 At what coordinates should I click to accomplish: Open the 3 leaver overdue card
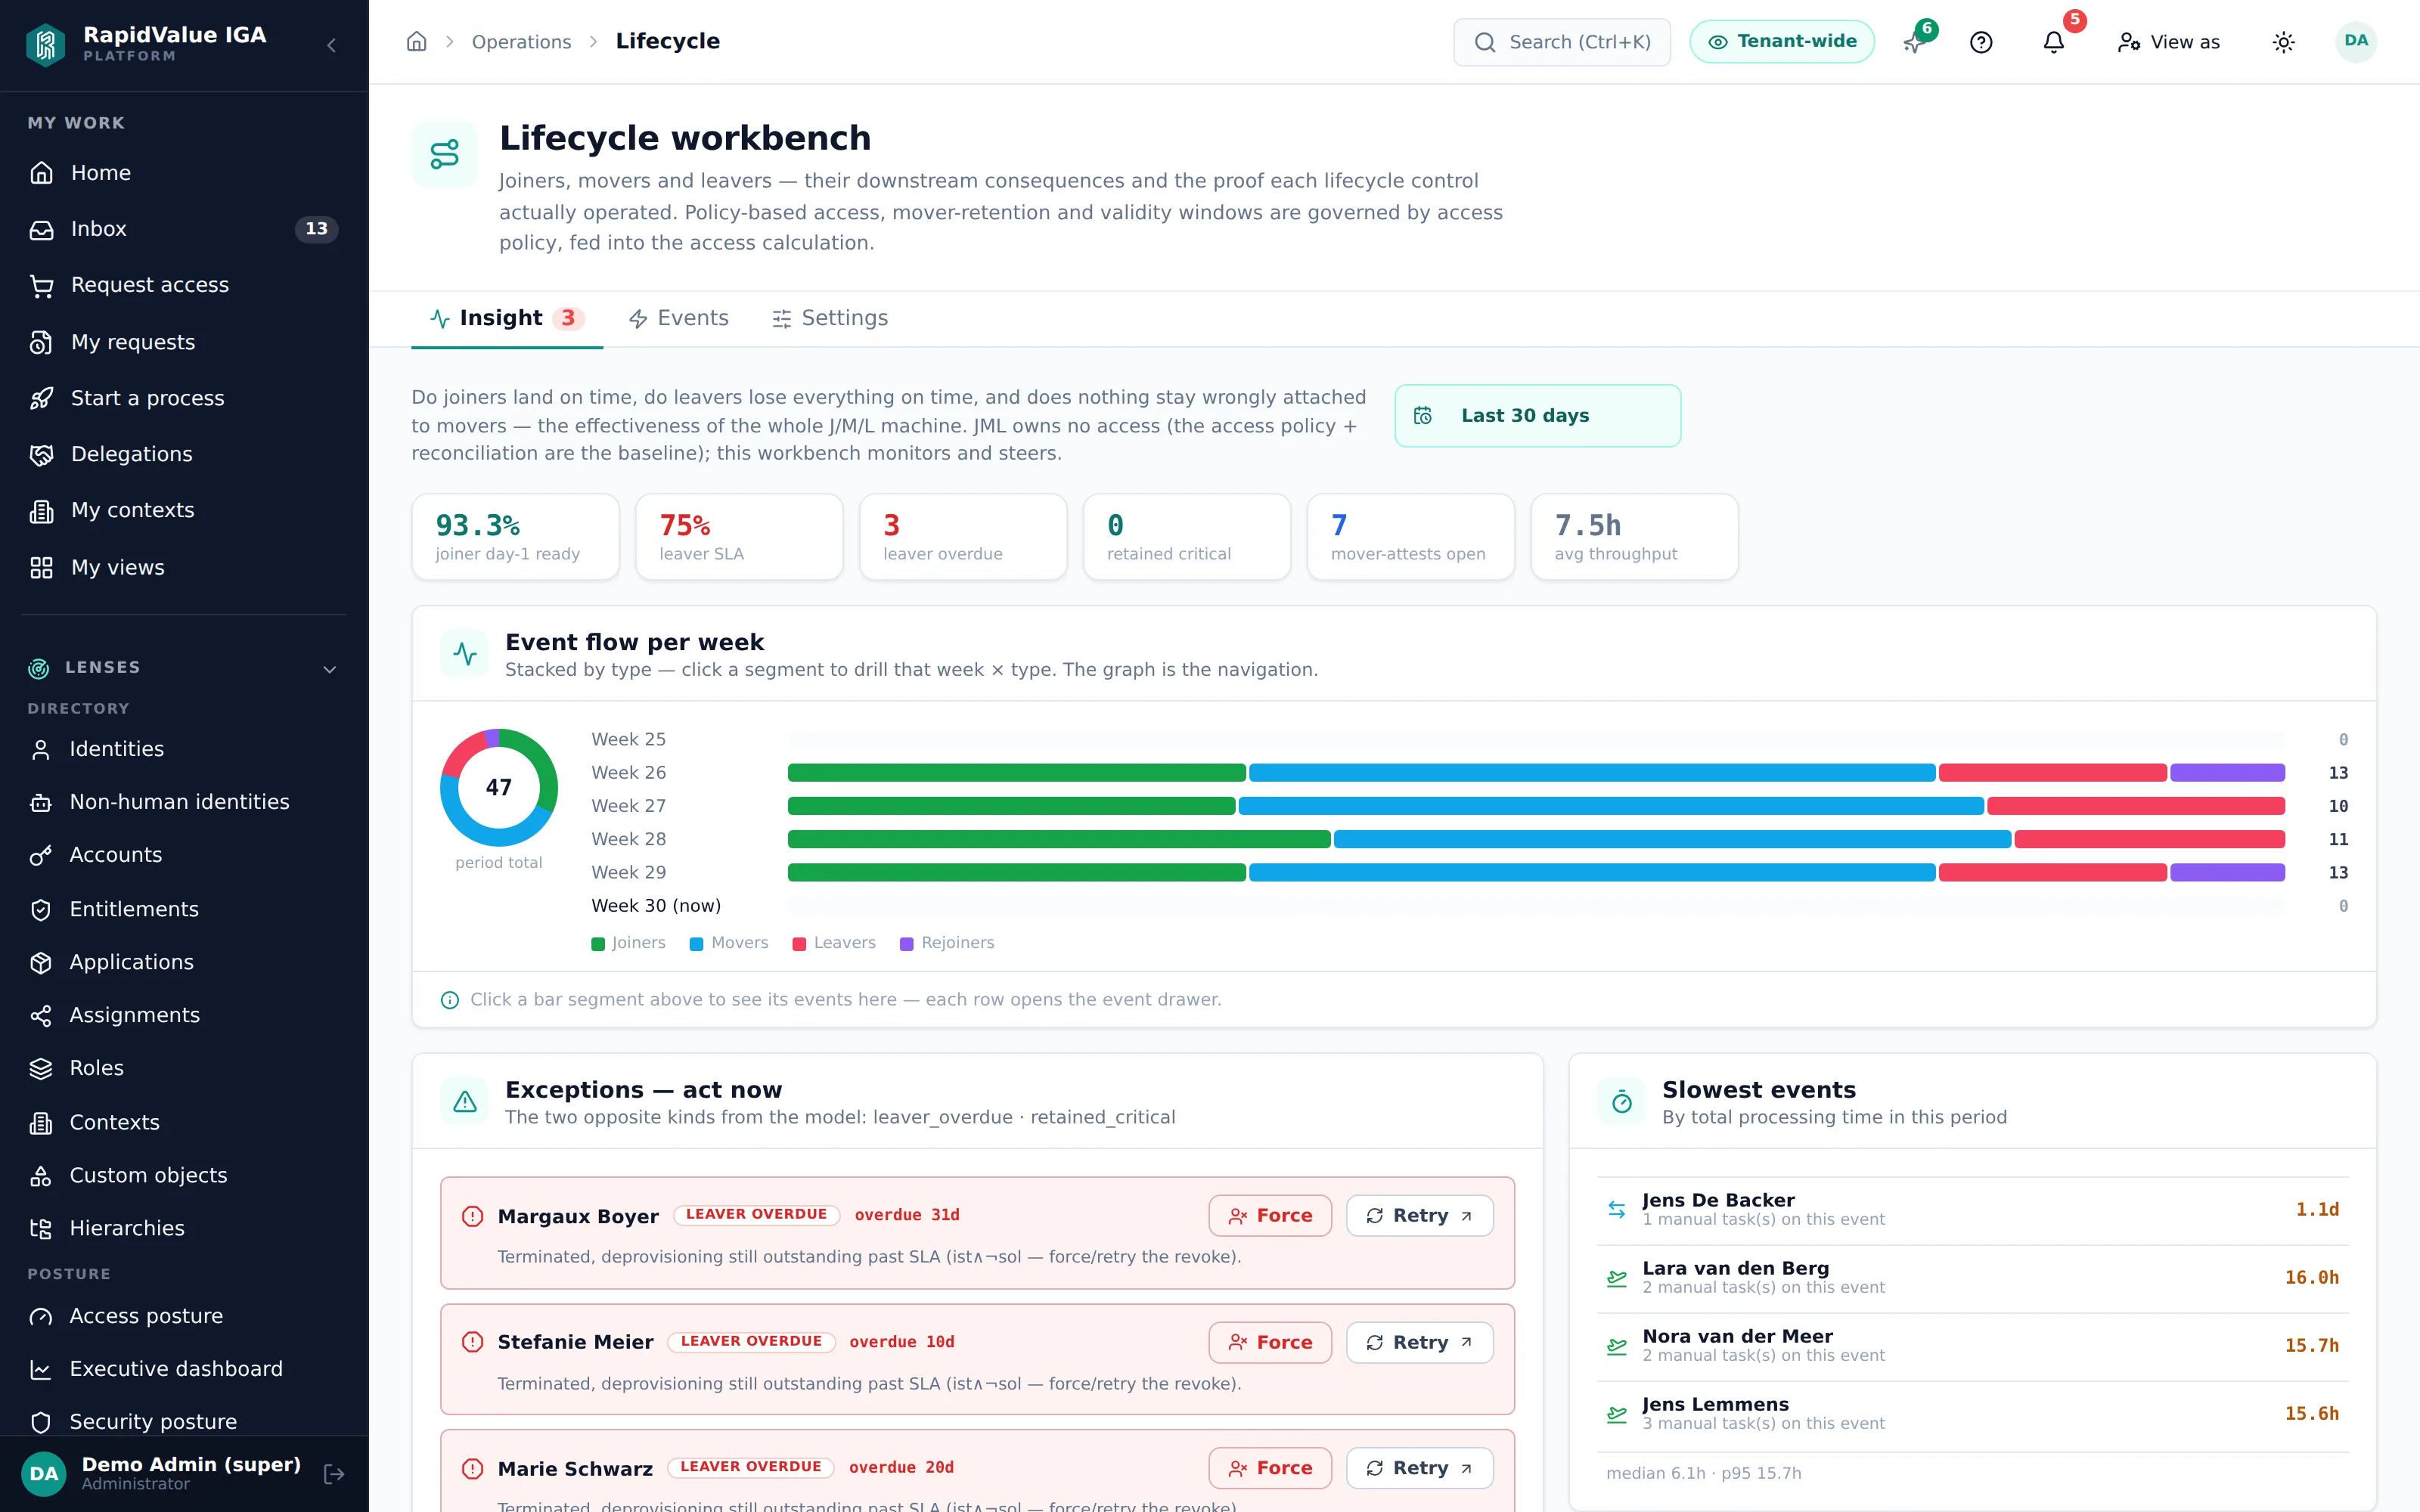pyautogui.click(x=963, y=537)
